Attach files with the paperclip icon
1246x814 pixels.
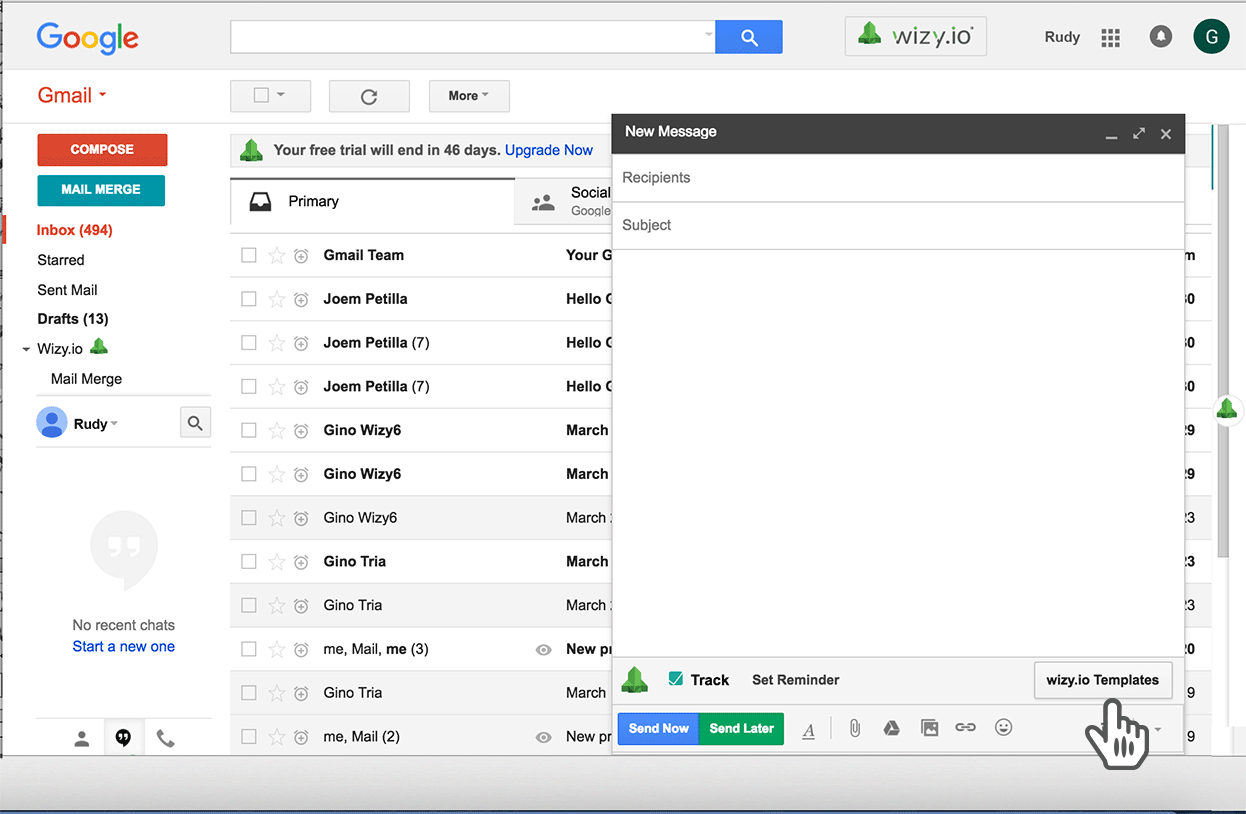pyautogui.click(x=855, y=728)
